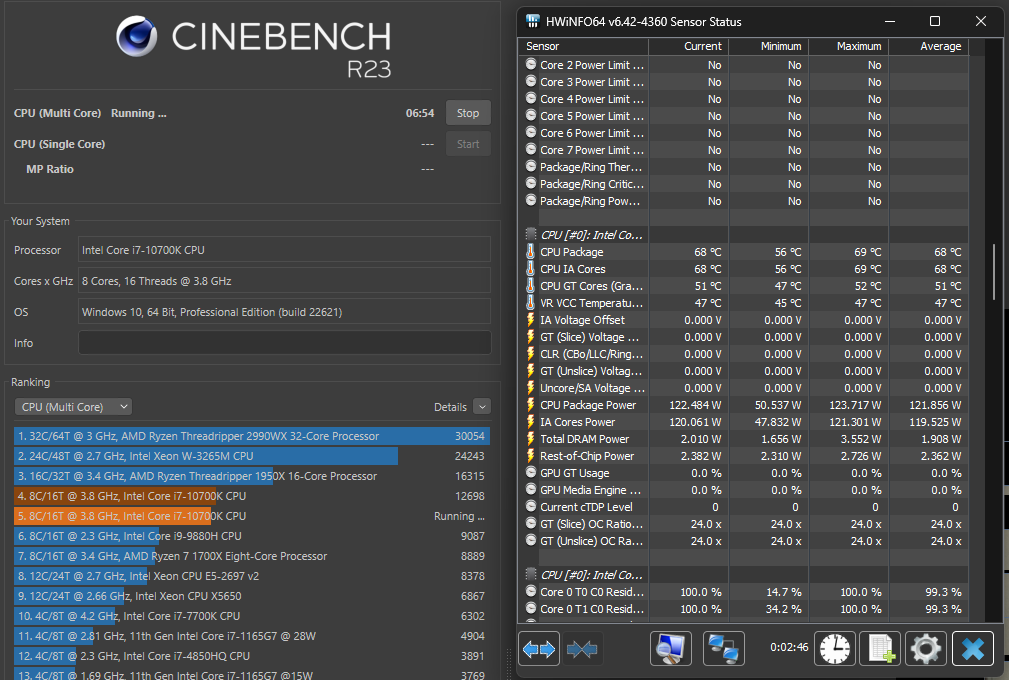Click Core 0 T0 C0 Residency icon
1009x680 pixels.
pos(531,591)
